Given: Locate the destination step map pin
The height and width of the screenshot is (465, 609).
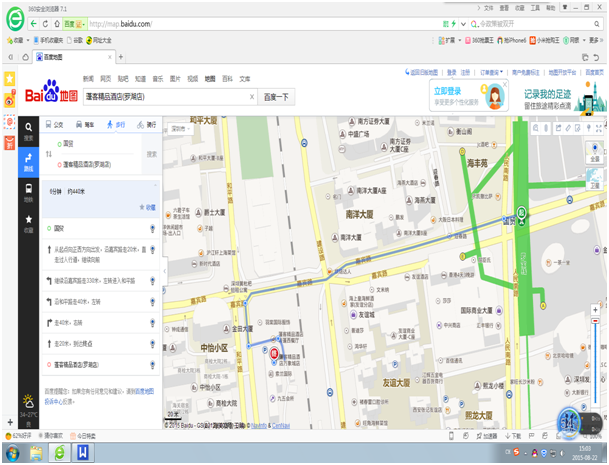Looking at the screenshot, I should click(152, 365).
